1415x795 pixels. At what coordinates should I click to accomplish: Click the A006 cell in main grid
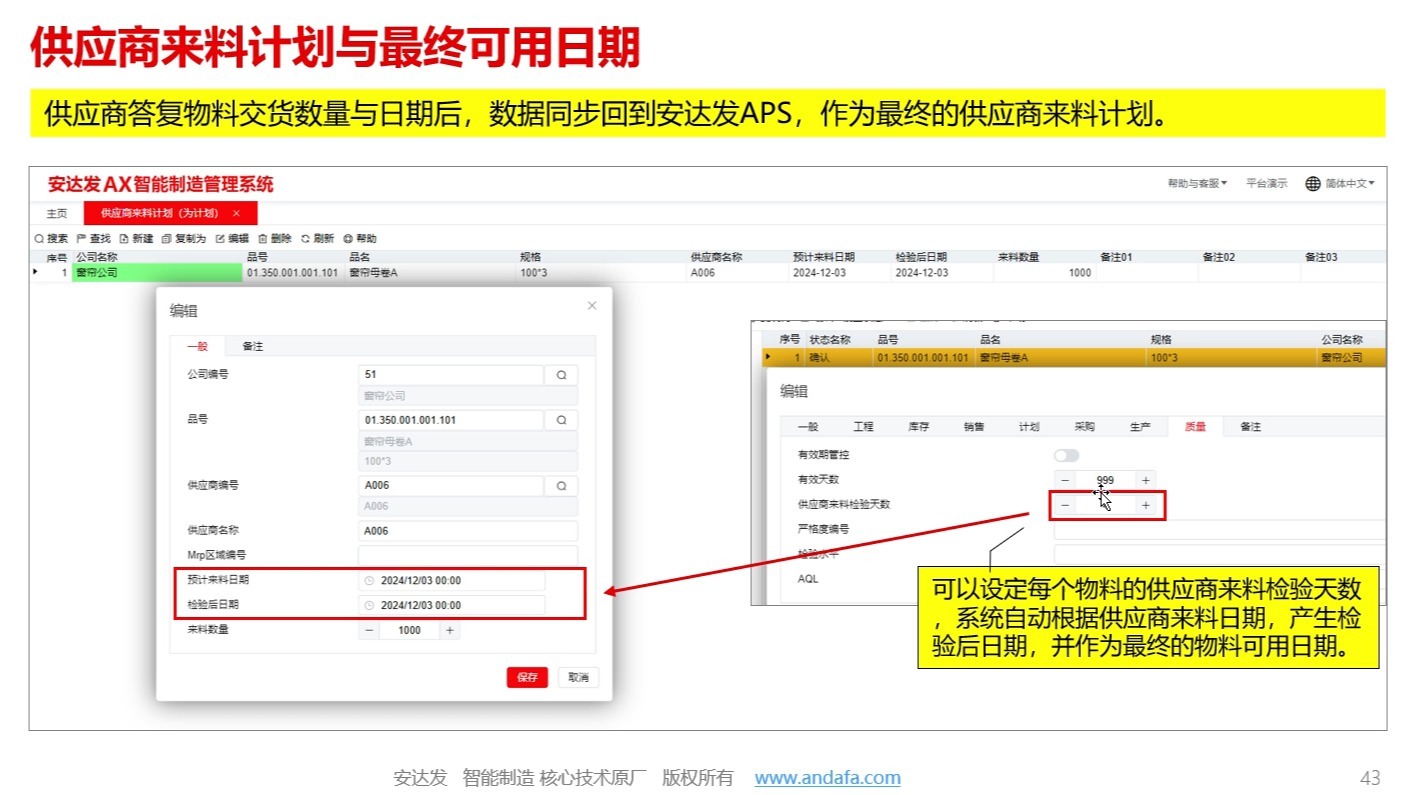pyautogui.click(x=737, y=273)
